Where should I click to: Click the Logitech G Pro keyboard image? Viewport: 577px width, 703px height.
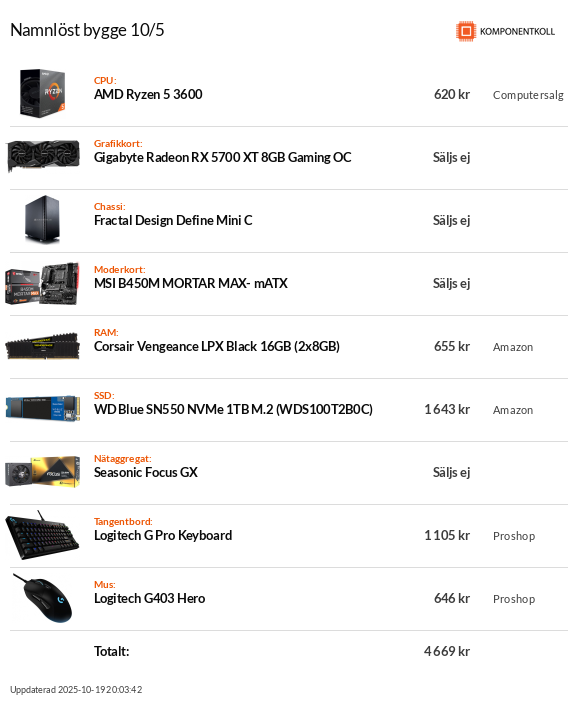pyautogui.click(x=43, y=535)
